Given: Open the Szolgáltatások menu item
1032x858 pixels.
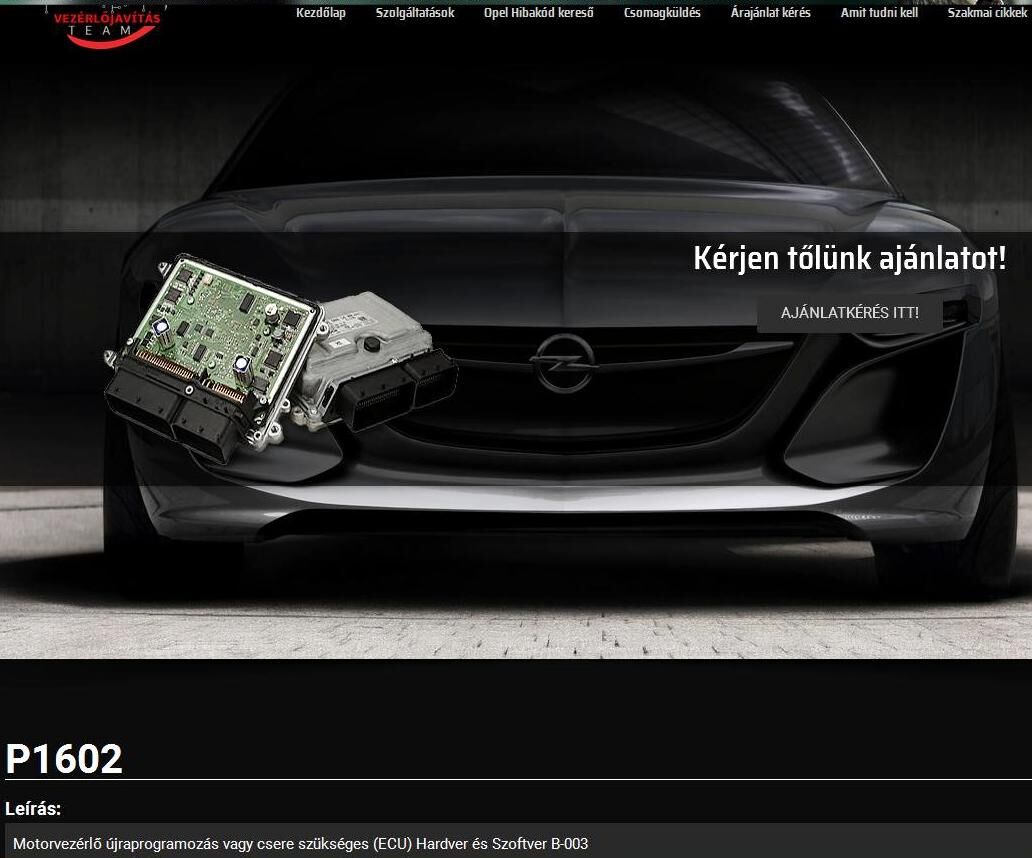Looking at the screenshot, I should coord(415,13).
